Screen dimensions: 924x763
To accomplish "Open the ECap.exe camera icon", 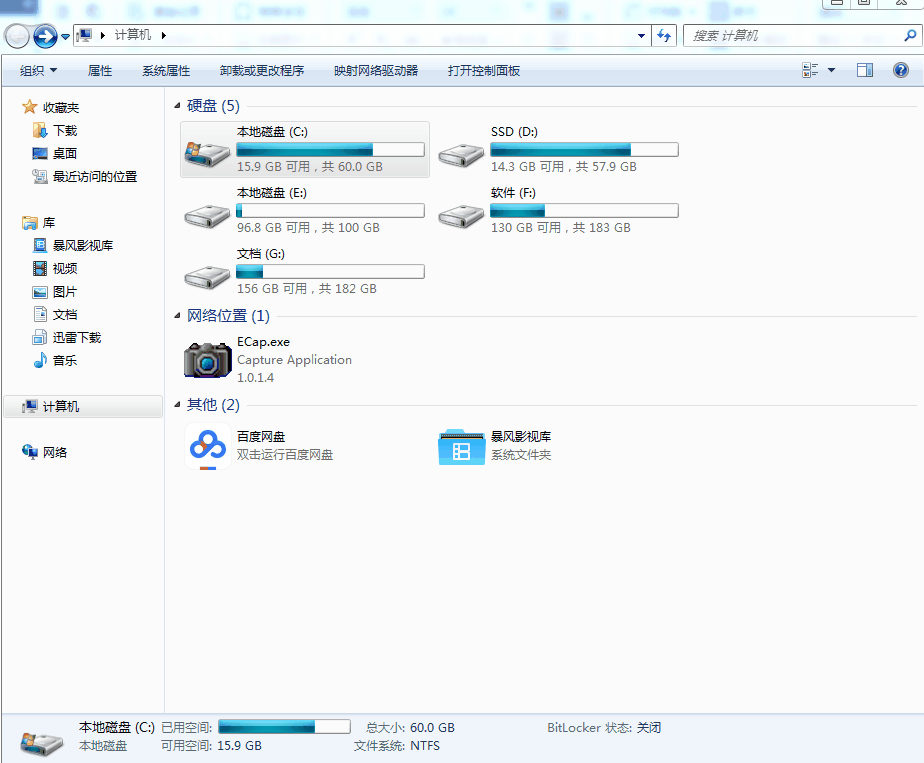I will tap(207, 360).
